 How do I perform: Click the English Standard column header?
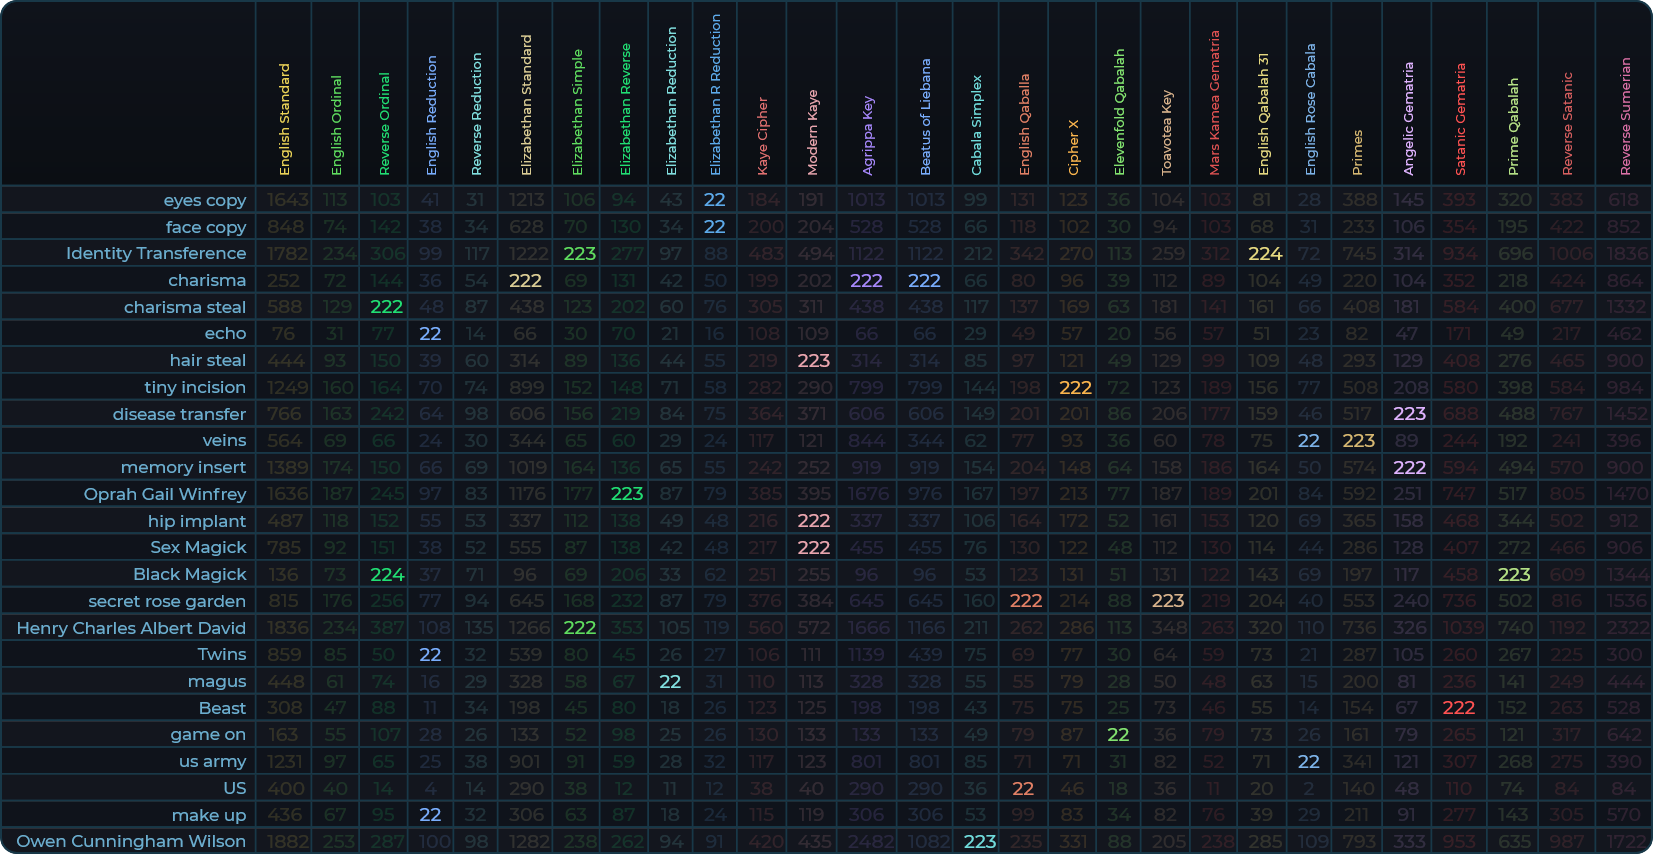pyautogui.click(x=284, y=119)
